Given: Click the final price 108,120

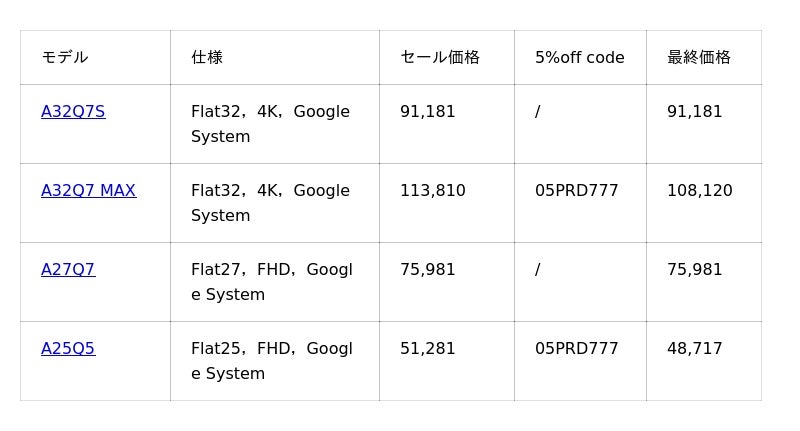Looking at the screenshot, I should click(x=699, y=190).
